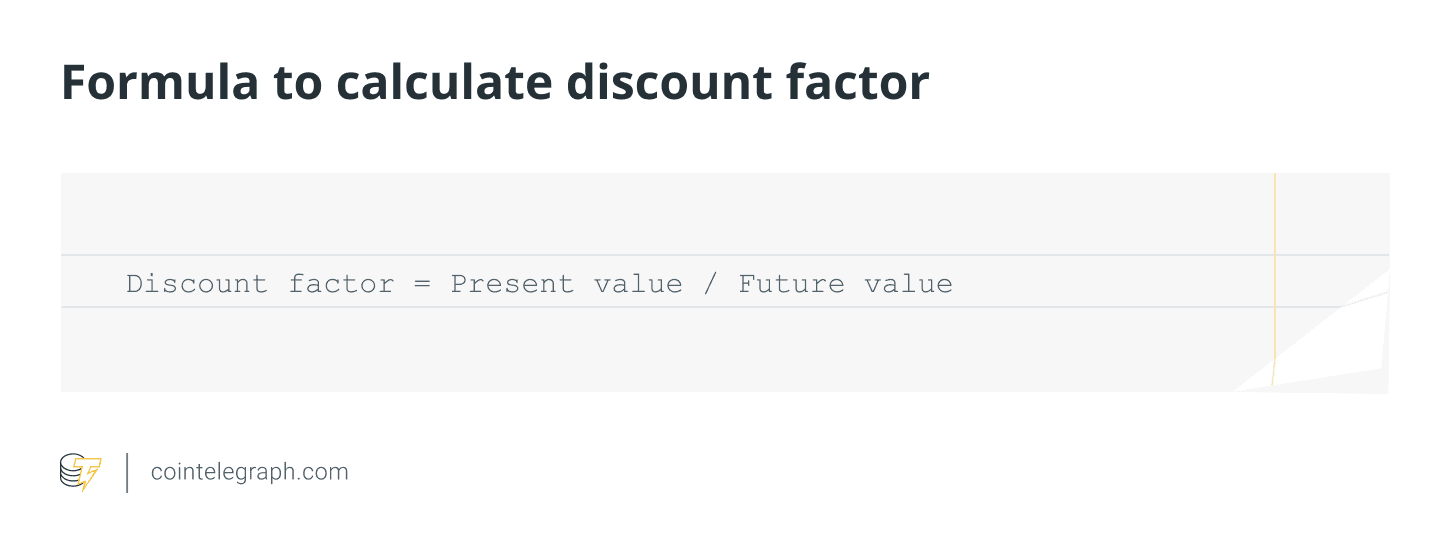This screenshot has height=553, width=1450.
Task: Click the Cointelegraph coin-stack lightning logo
Action: point(81,472)
